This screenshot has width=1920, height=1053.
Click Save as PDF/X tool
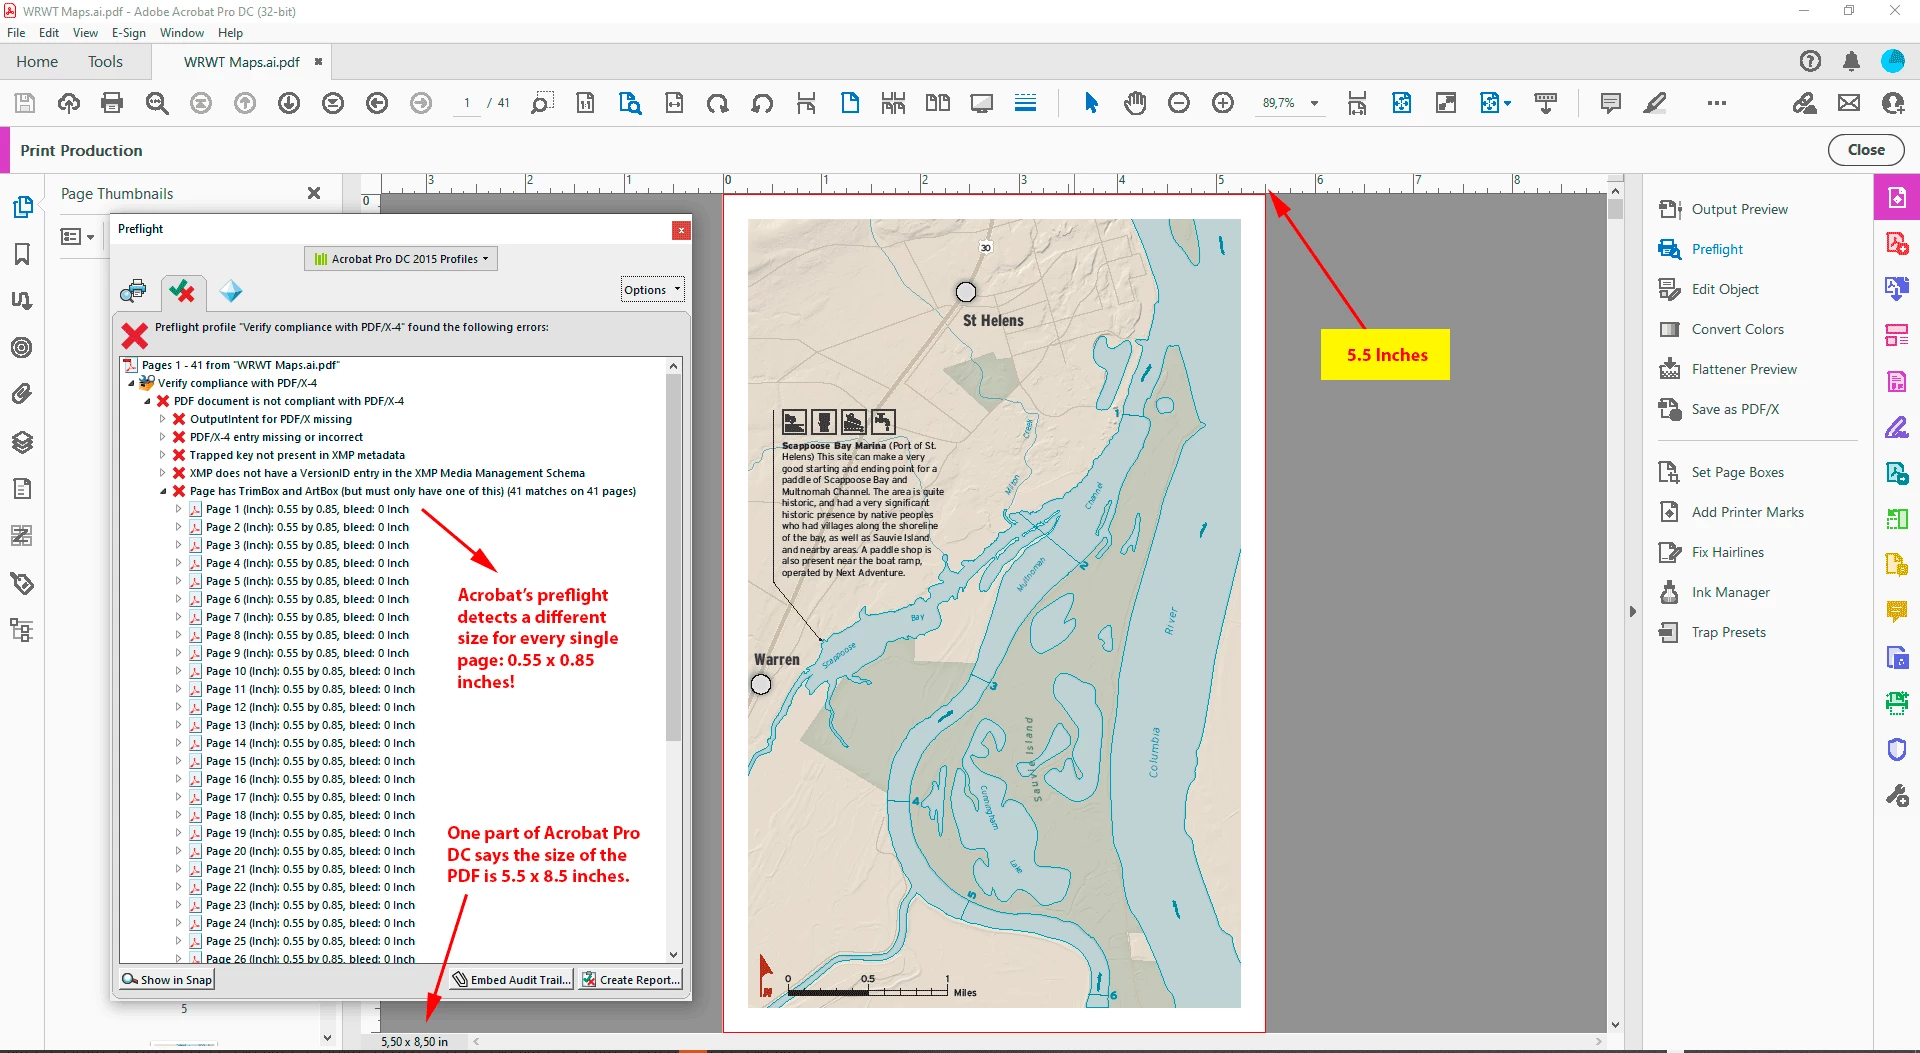pos(1719,409)
